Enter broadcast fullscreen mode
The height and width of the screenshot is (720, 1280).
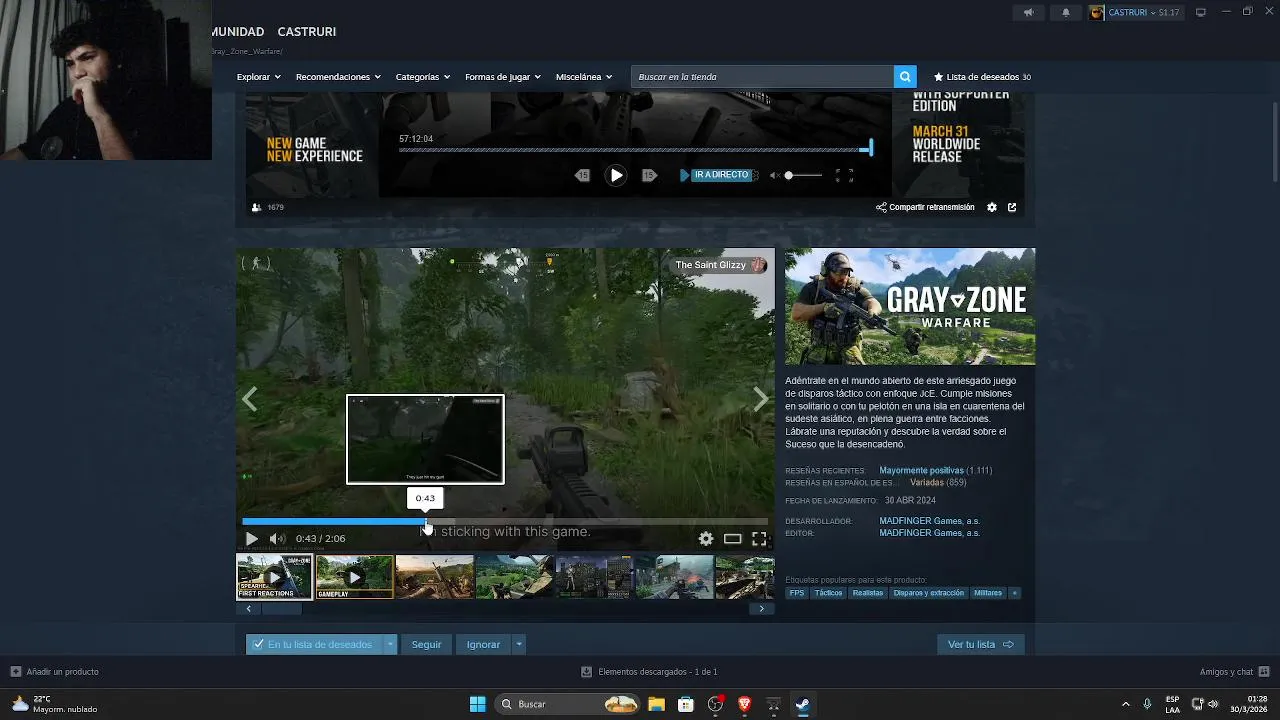click(x=844, y=175)
